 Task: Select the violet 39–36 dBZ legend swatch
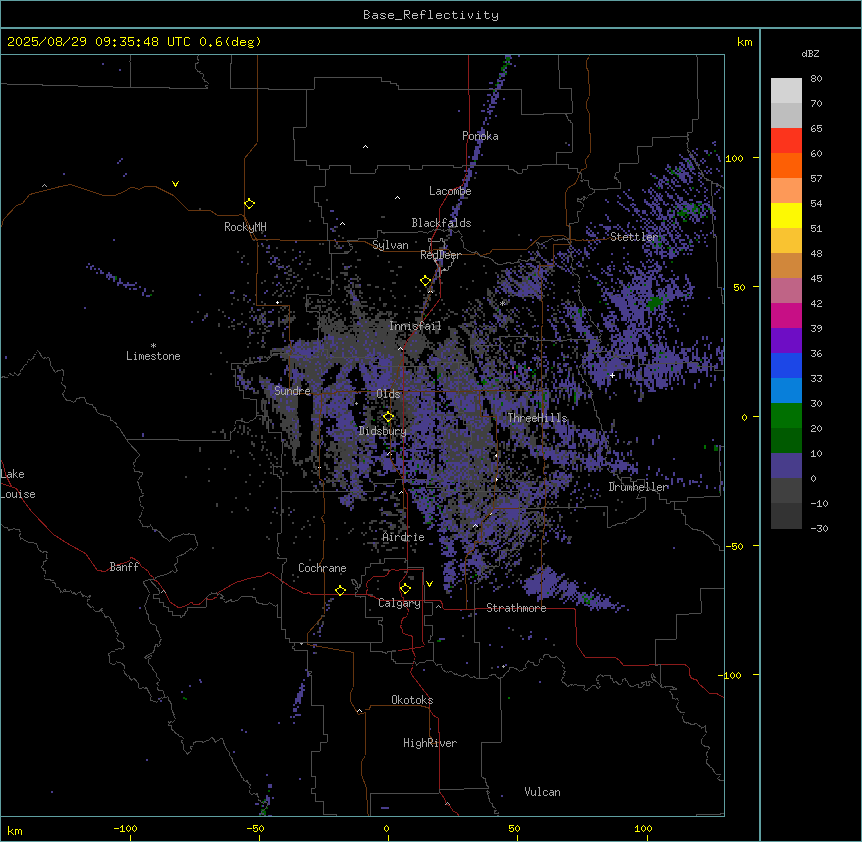point(786,341)
